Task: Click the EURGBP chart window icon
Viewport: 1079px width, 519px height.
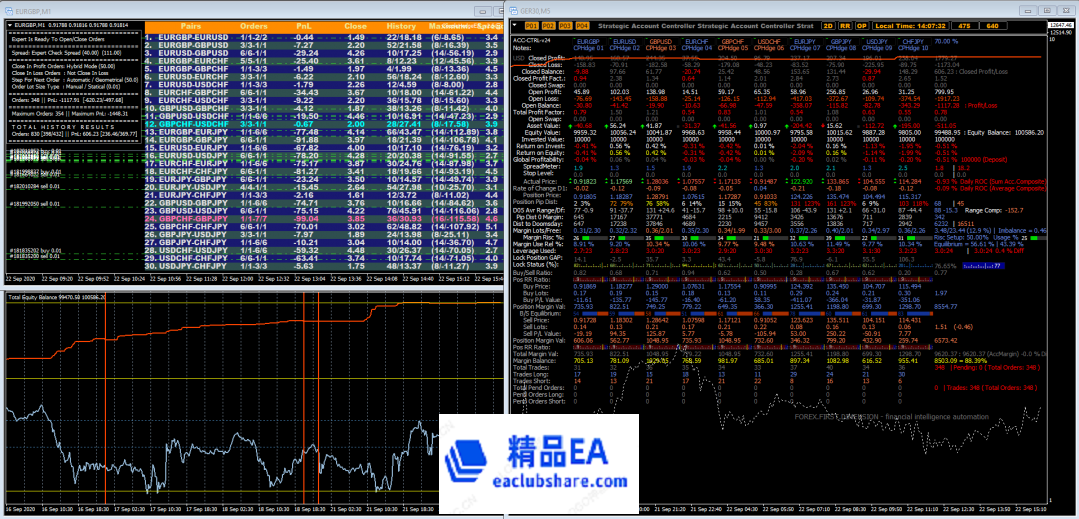Action: [x=8, y=8]
